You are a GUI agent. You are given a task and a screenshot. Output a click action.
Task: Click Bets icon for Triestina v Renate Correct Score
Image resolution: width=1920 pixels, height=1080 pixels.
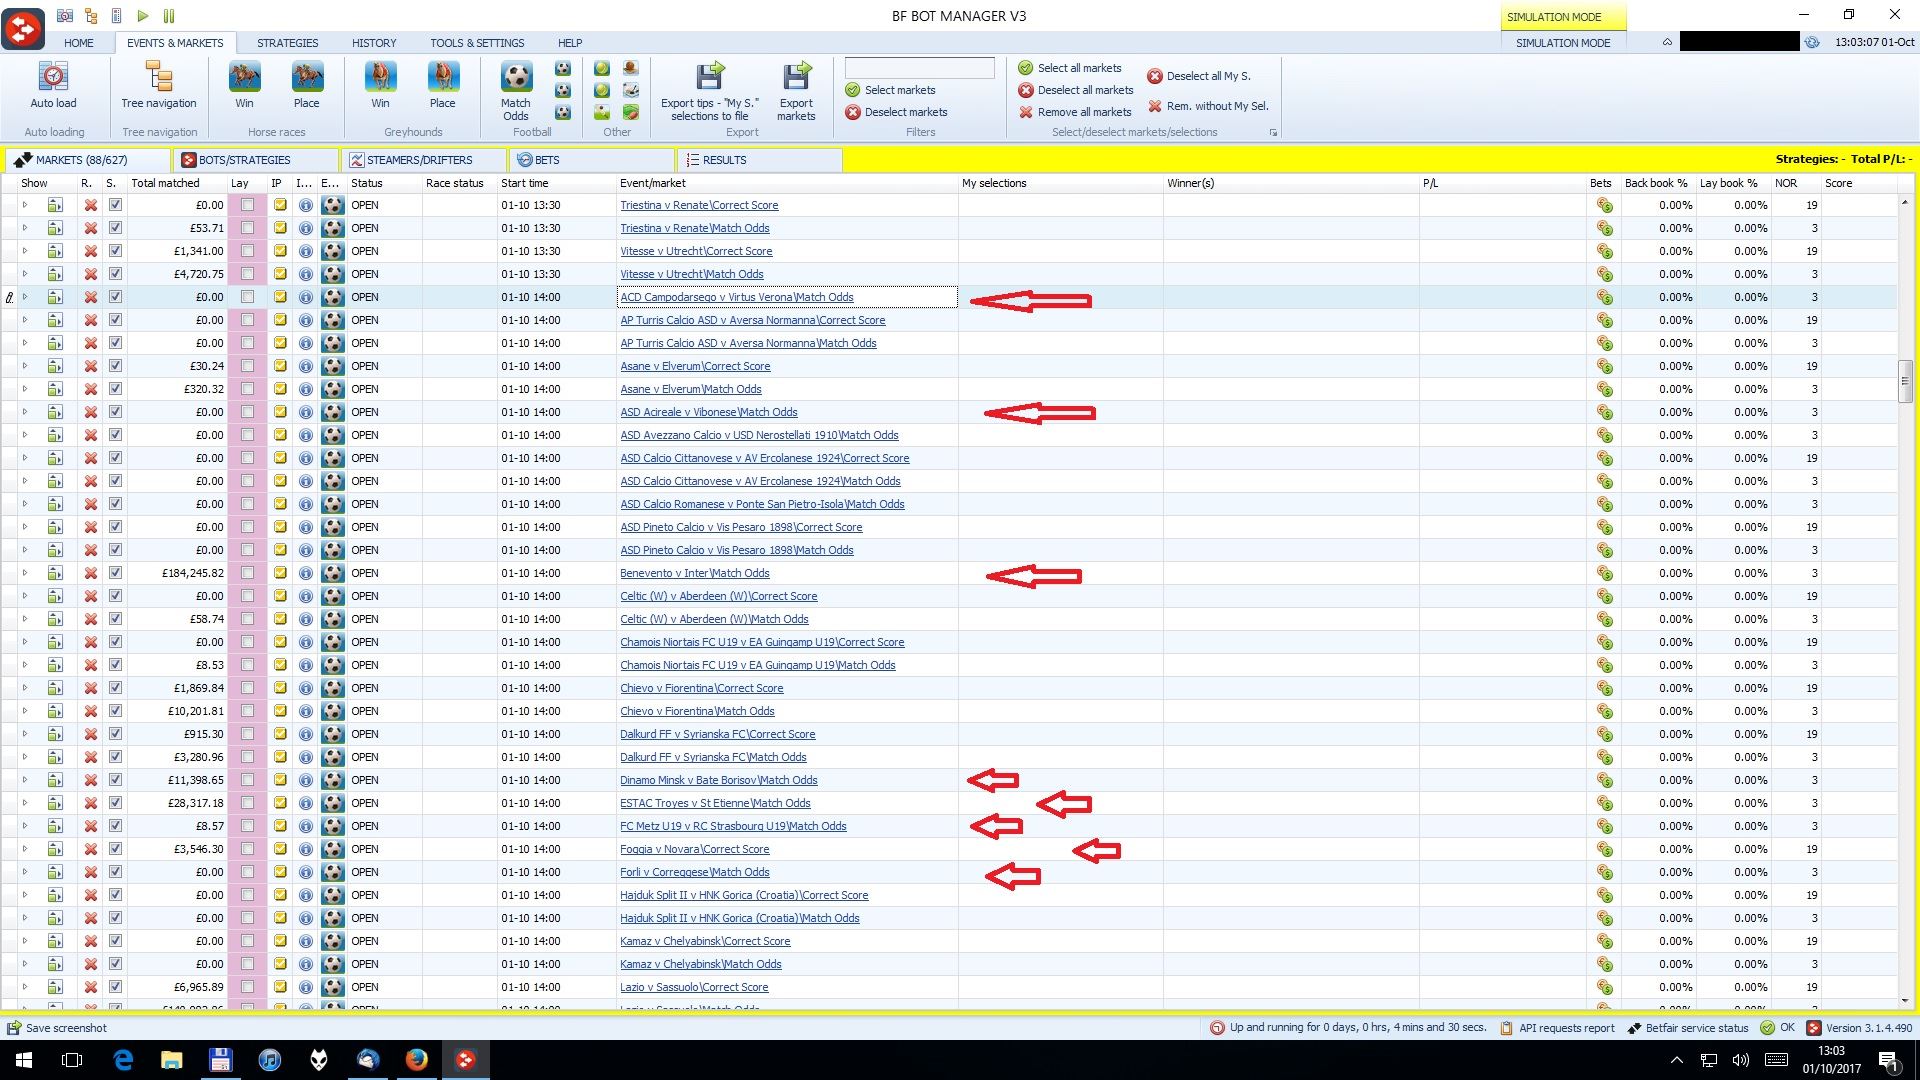[x=1604, y=205]
